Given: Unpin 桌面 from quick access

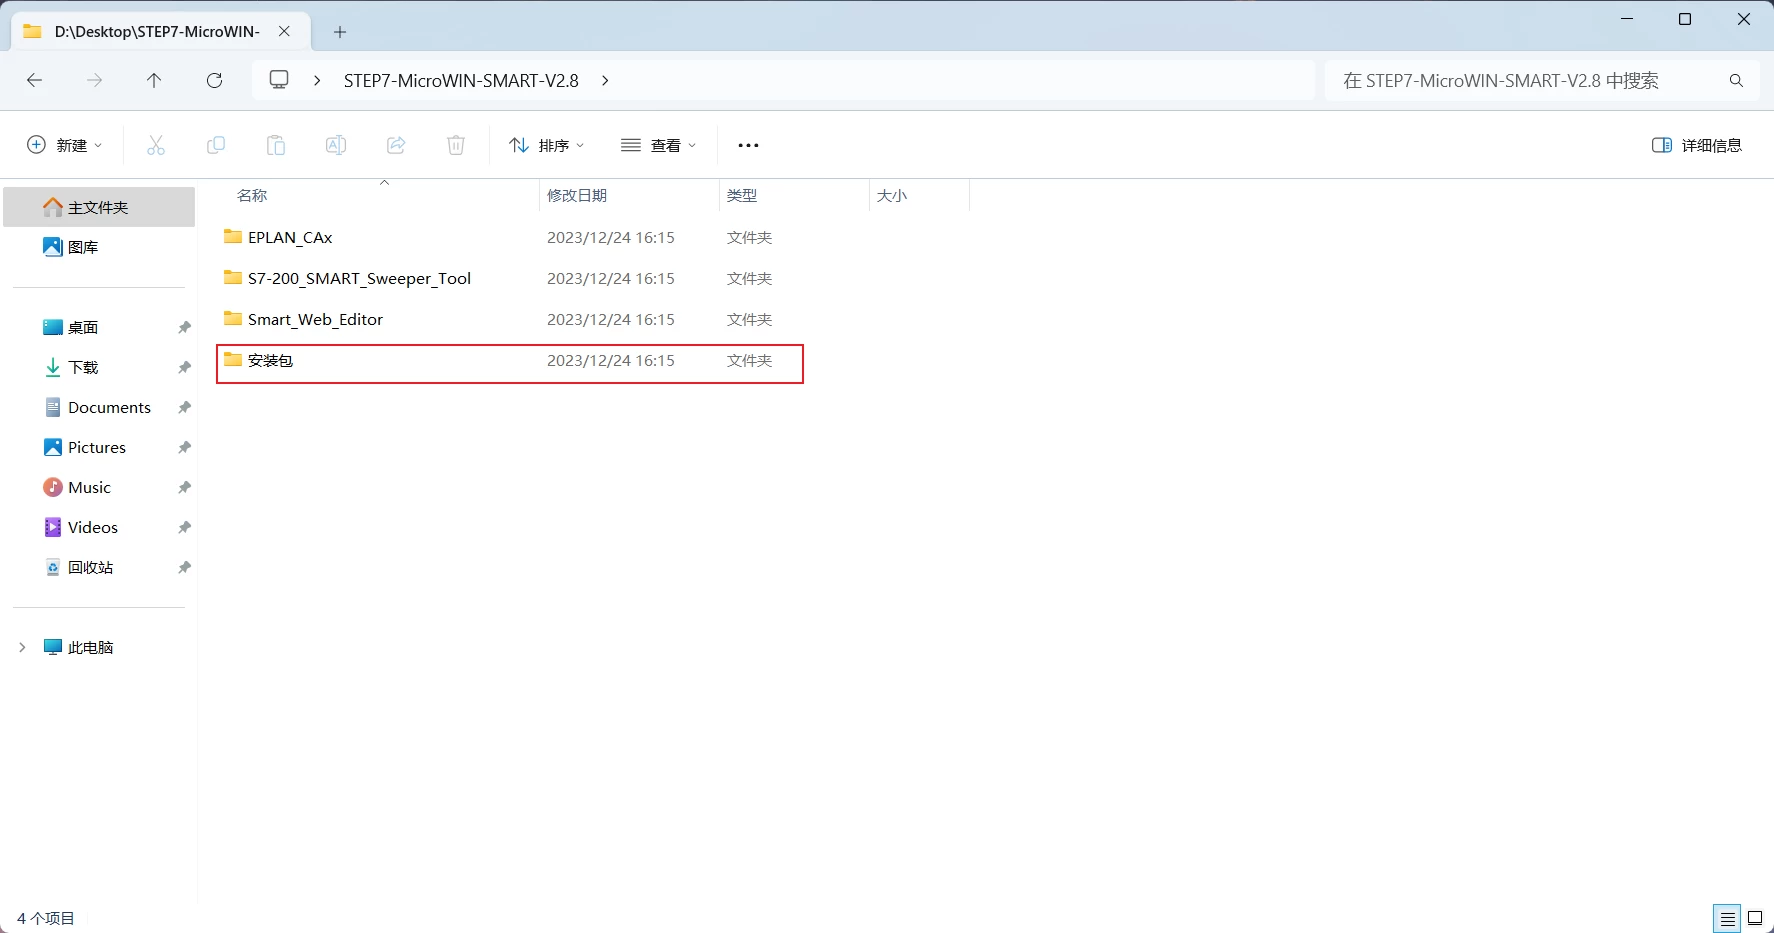Looking at the screenshot, I should [x=184, y=327].
